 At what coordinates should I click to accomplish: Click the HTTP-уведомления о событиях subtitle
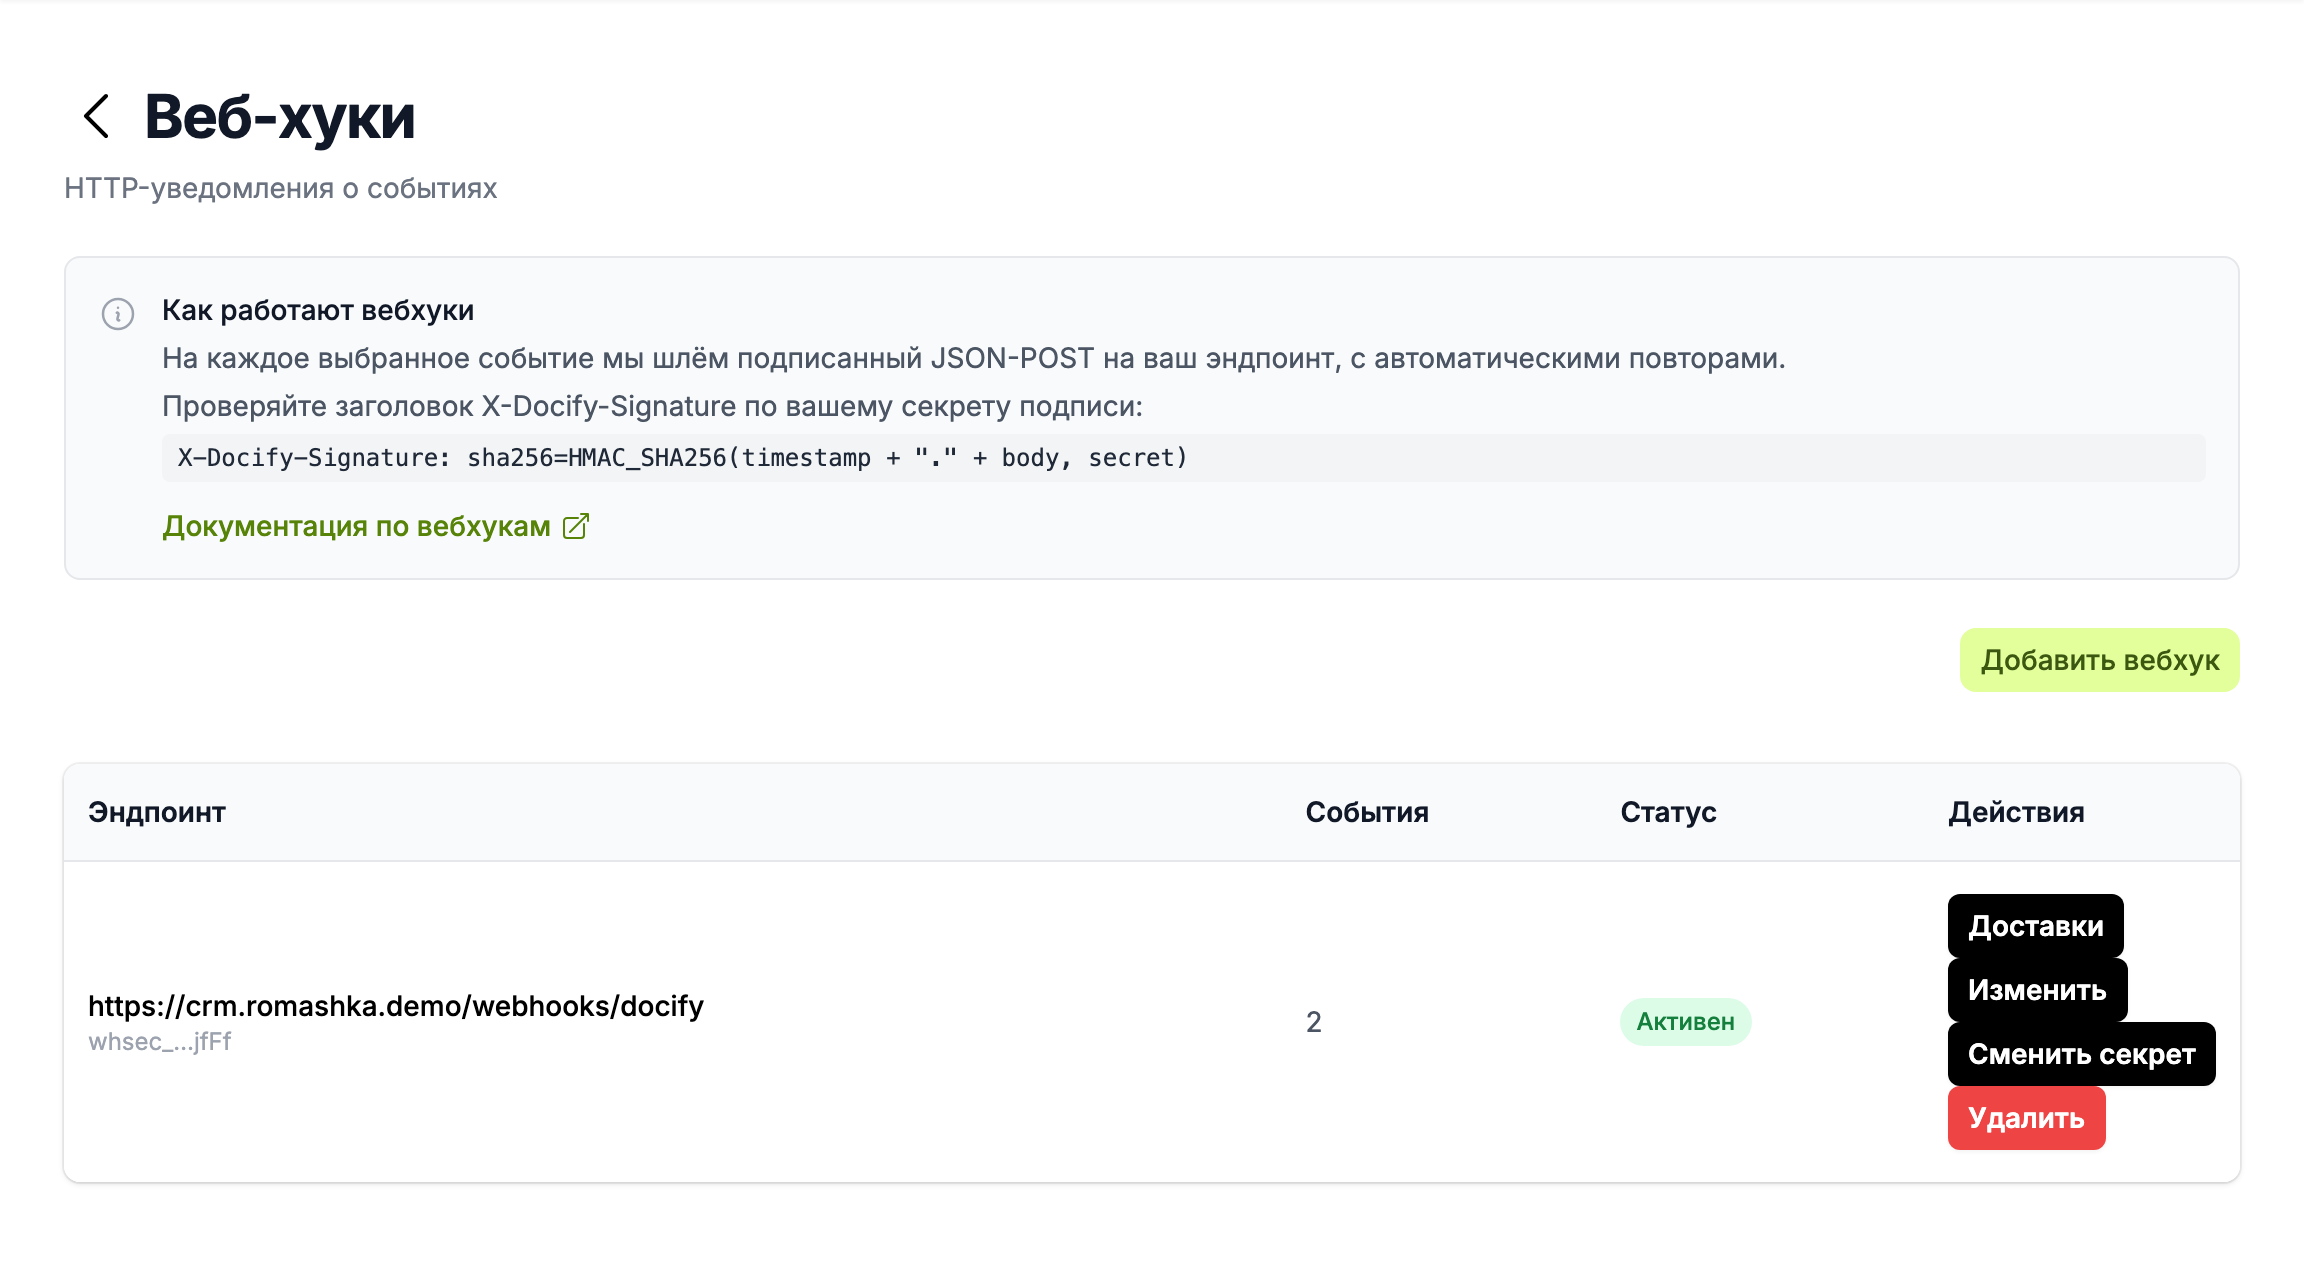(x=280, y=188)
